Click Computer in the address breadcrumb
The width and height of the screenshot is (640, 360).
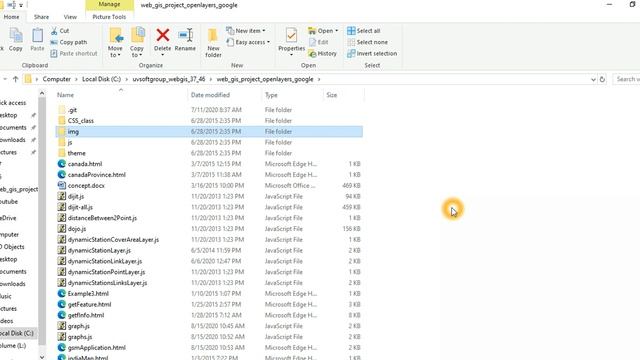[x=57, y=79]
